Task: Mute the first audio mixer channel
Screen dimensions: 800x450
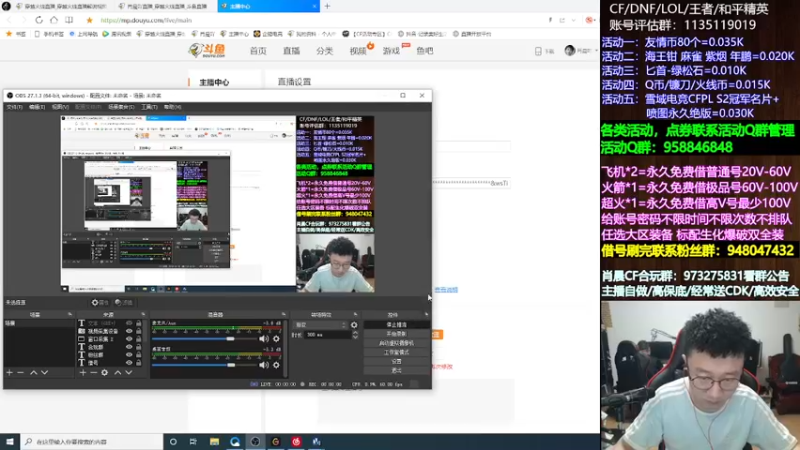Action: click(264, 339)
